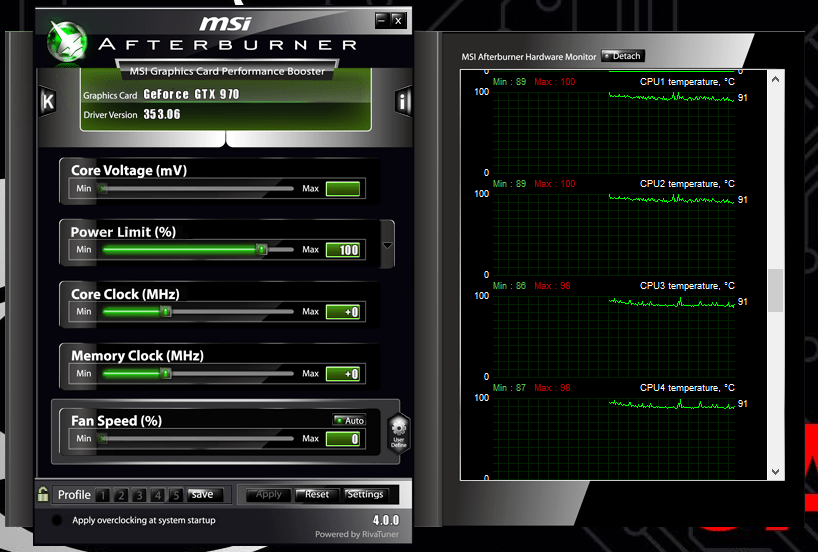818x552 pixels.
Task: Click the Core Clock value field
Action: point(343,312)
